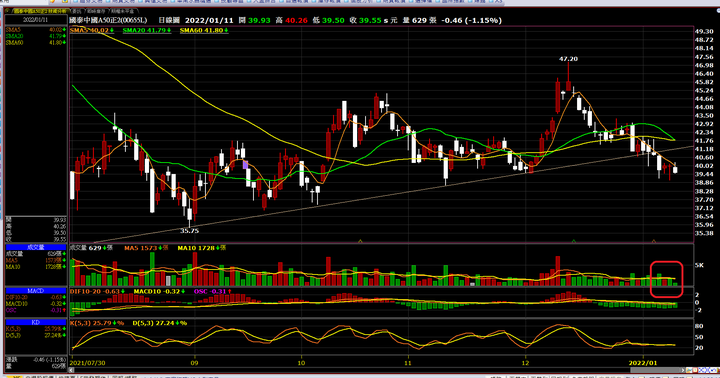The image size is (720, 378).
Task: Click header change -0.46 (-1.15%)
Action: [x=471, y=20]
